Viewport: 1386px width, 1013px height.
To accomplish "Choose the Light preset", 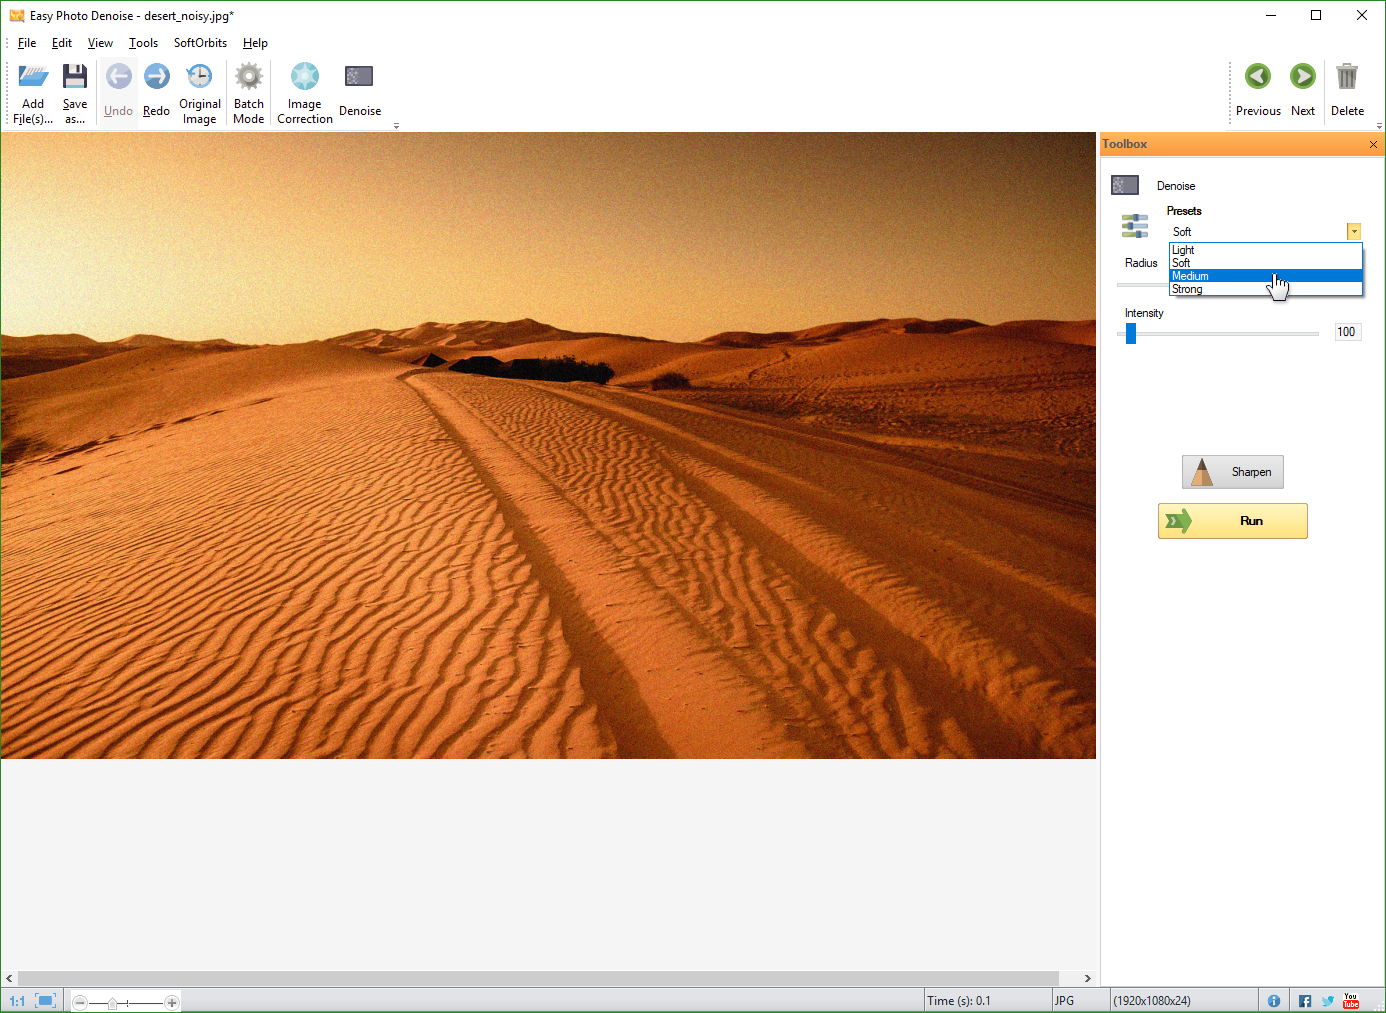I will (1266, 250).
